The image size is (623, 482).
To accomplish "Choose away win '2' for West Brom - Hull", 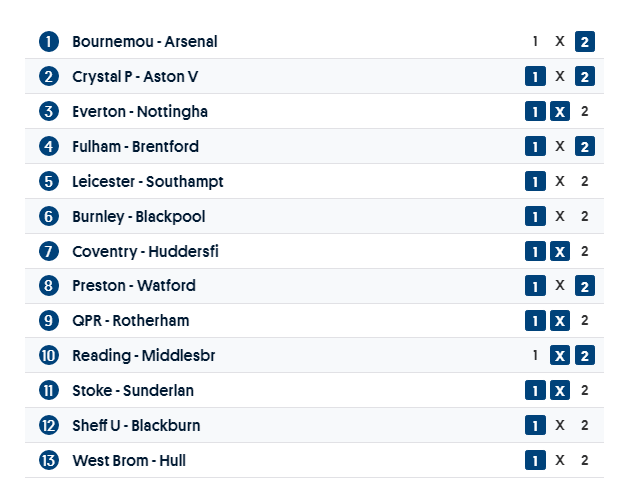I will [585, 460].
